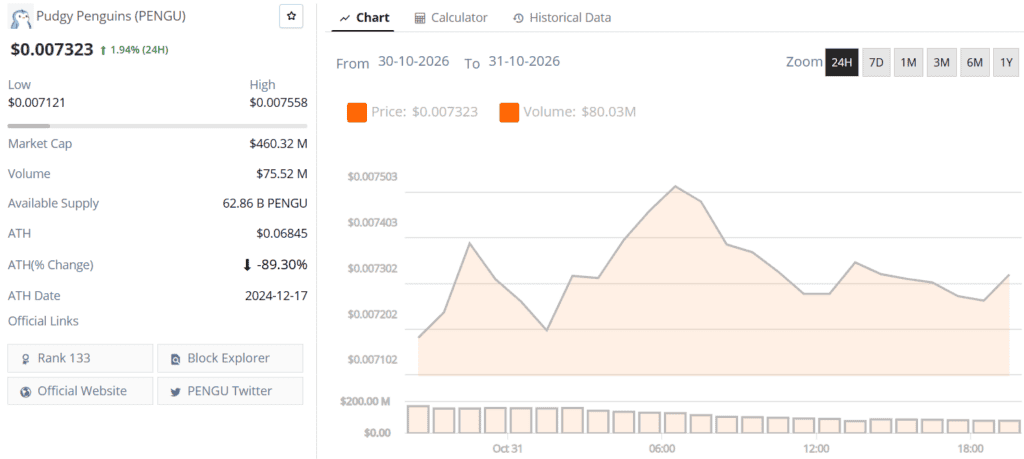This screenshot has height=459, width=1024.
Task: Click the star favorite icon
Action: click(291, 16)
